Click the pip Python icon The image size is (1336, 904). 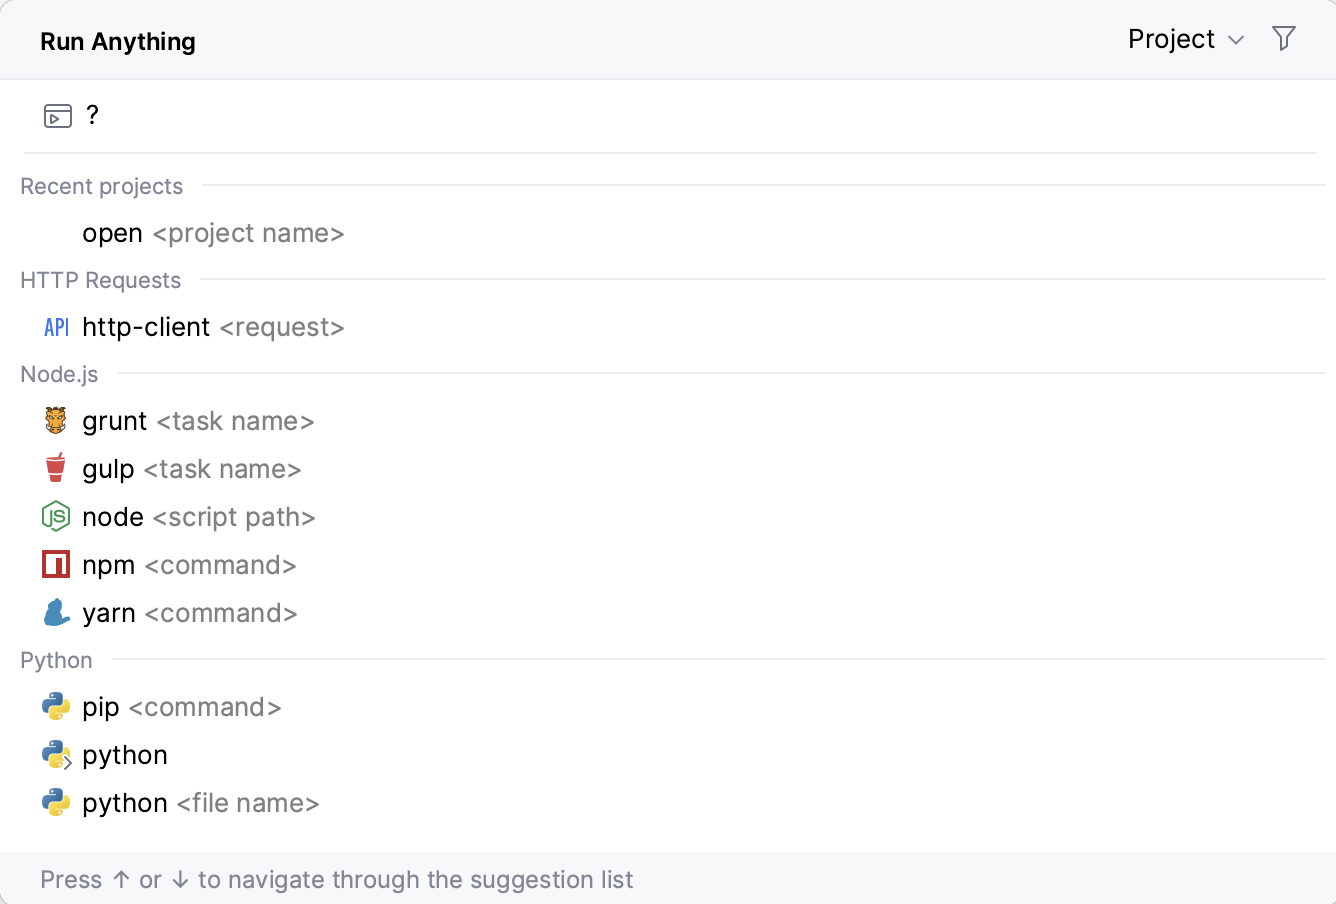click(x=57, y=706)
